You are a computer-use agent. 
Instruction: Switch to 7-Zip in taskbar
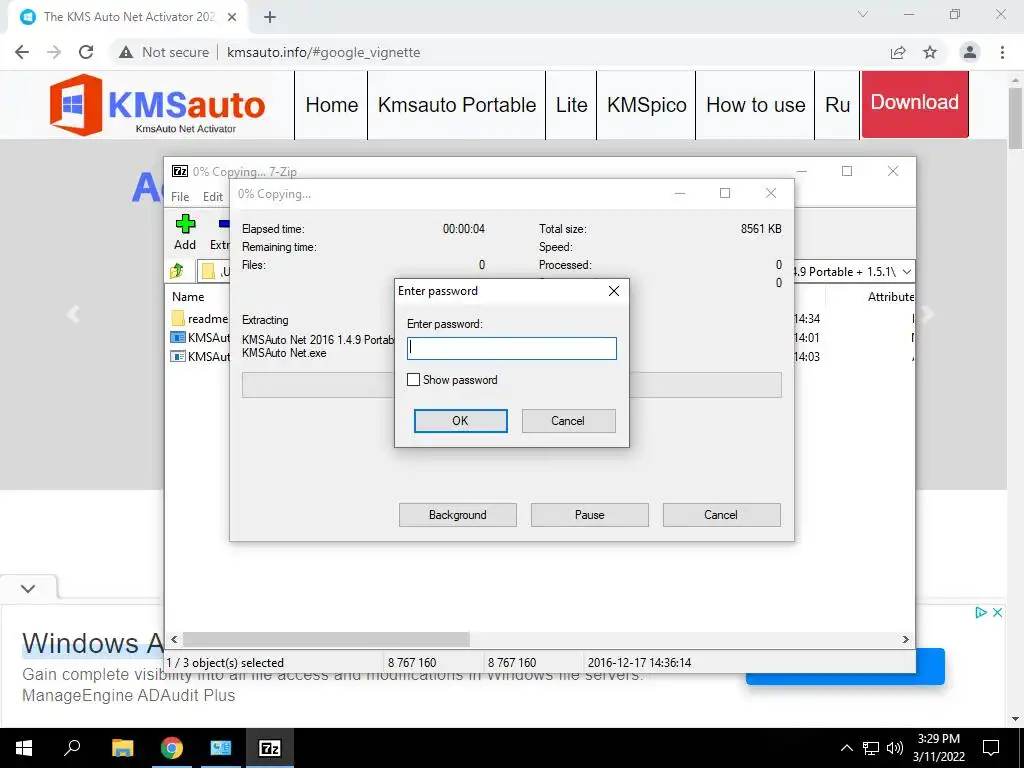point(270,748)
